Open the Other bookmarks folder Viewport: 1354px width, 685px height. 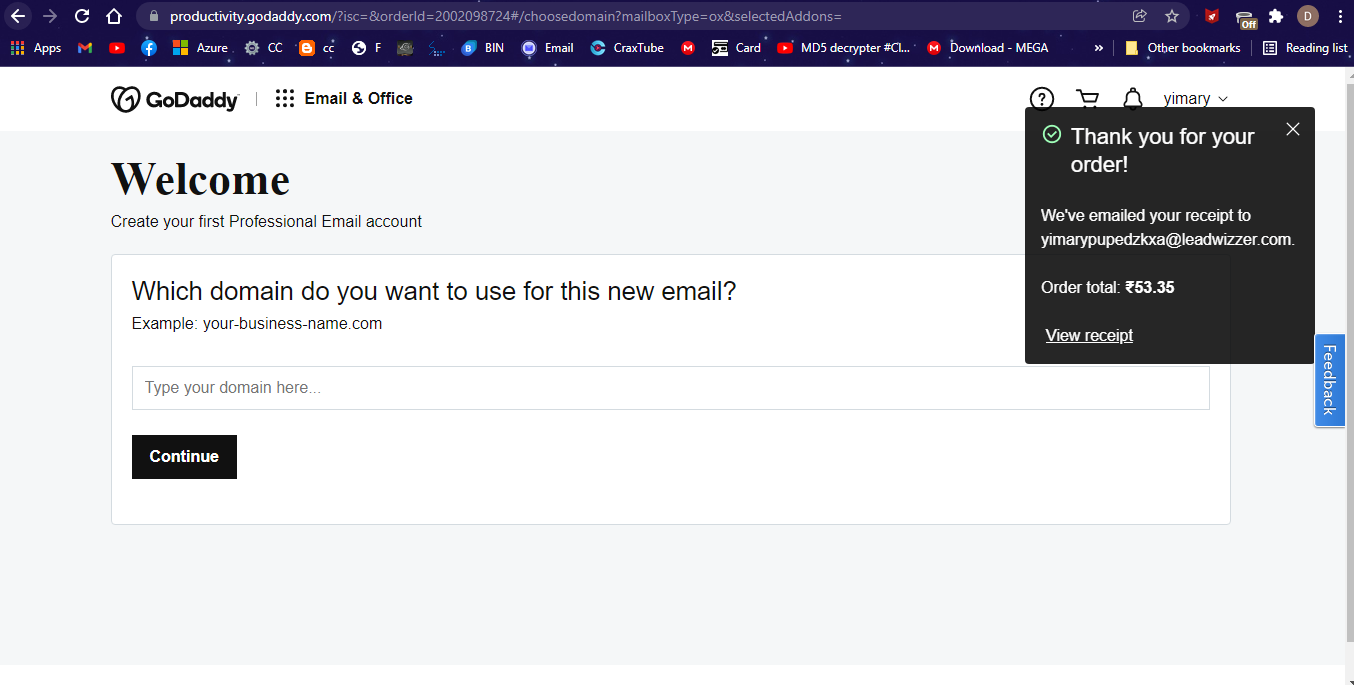coord(1182,47)
